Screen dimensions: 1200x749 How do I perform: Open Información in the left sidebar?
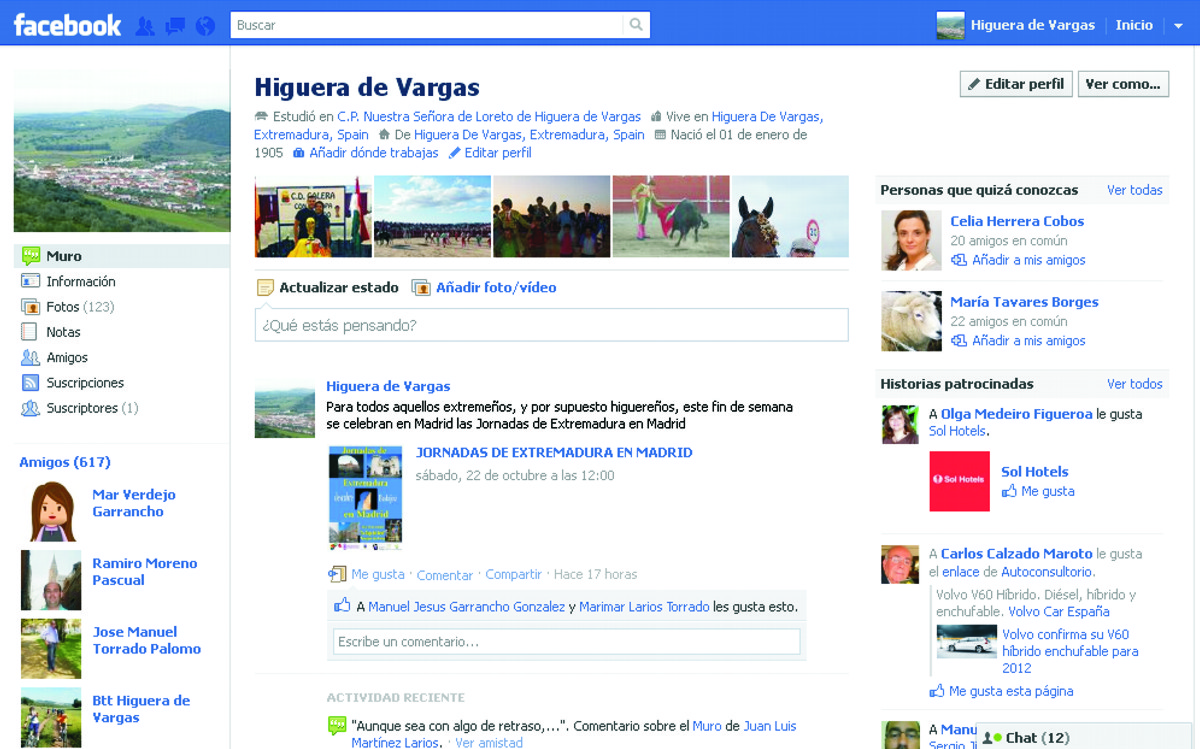[x=80, y=282]
